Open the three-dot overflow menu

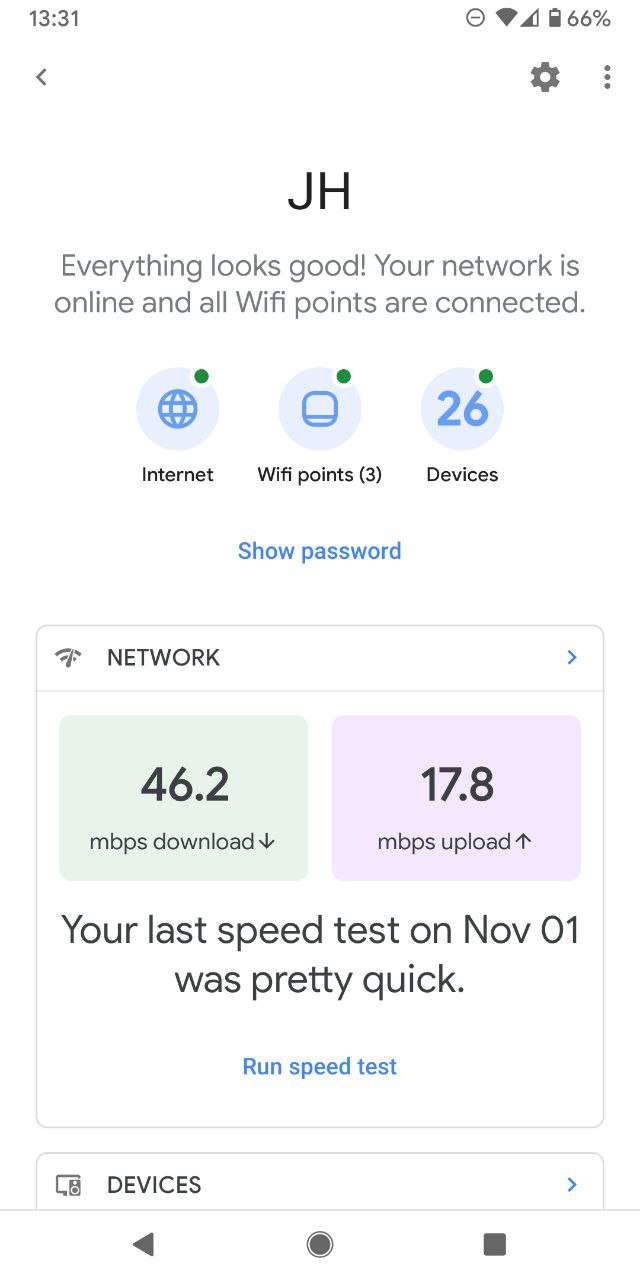pos(607,77)
